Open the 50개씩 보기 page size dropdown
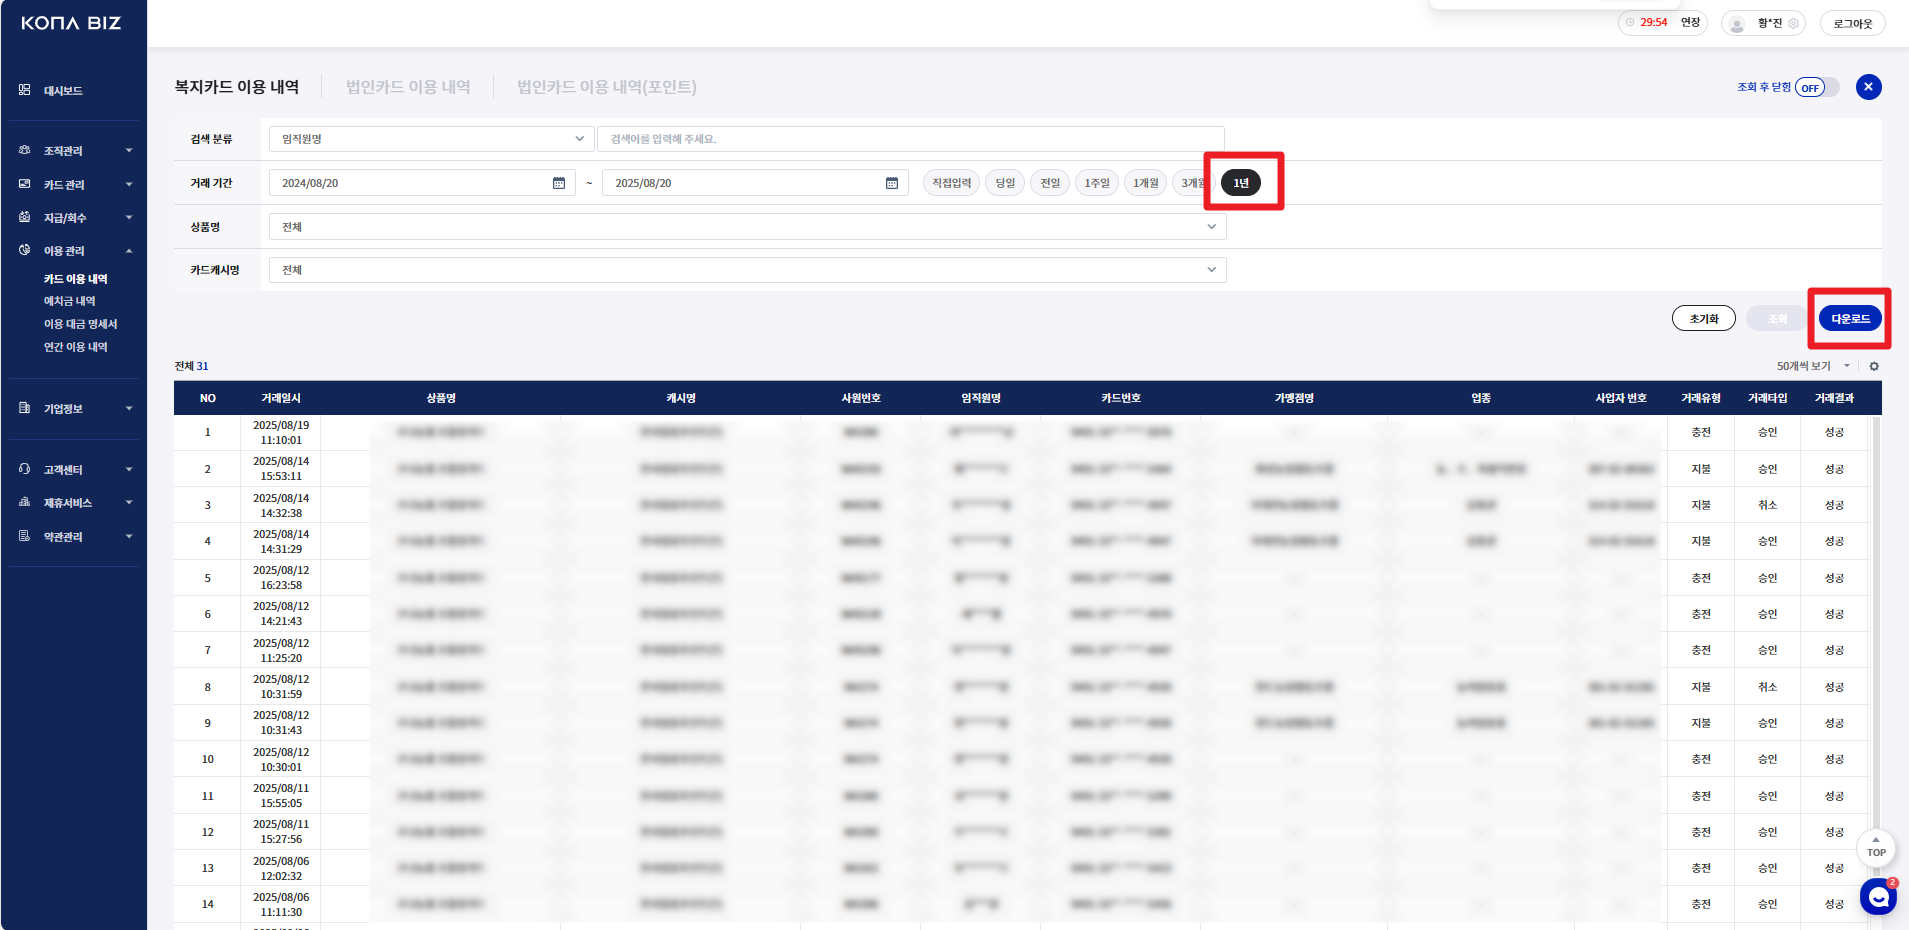This screenshot has width=1909, height=930. [1813, 366]
